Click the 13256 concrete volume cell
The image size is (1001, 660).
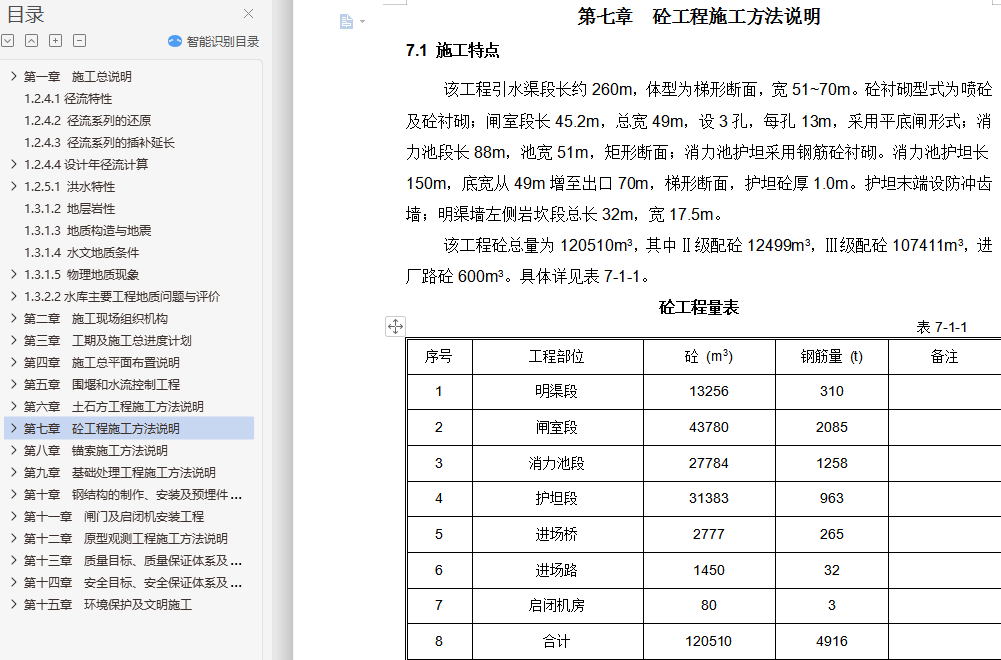coord(709,391)
